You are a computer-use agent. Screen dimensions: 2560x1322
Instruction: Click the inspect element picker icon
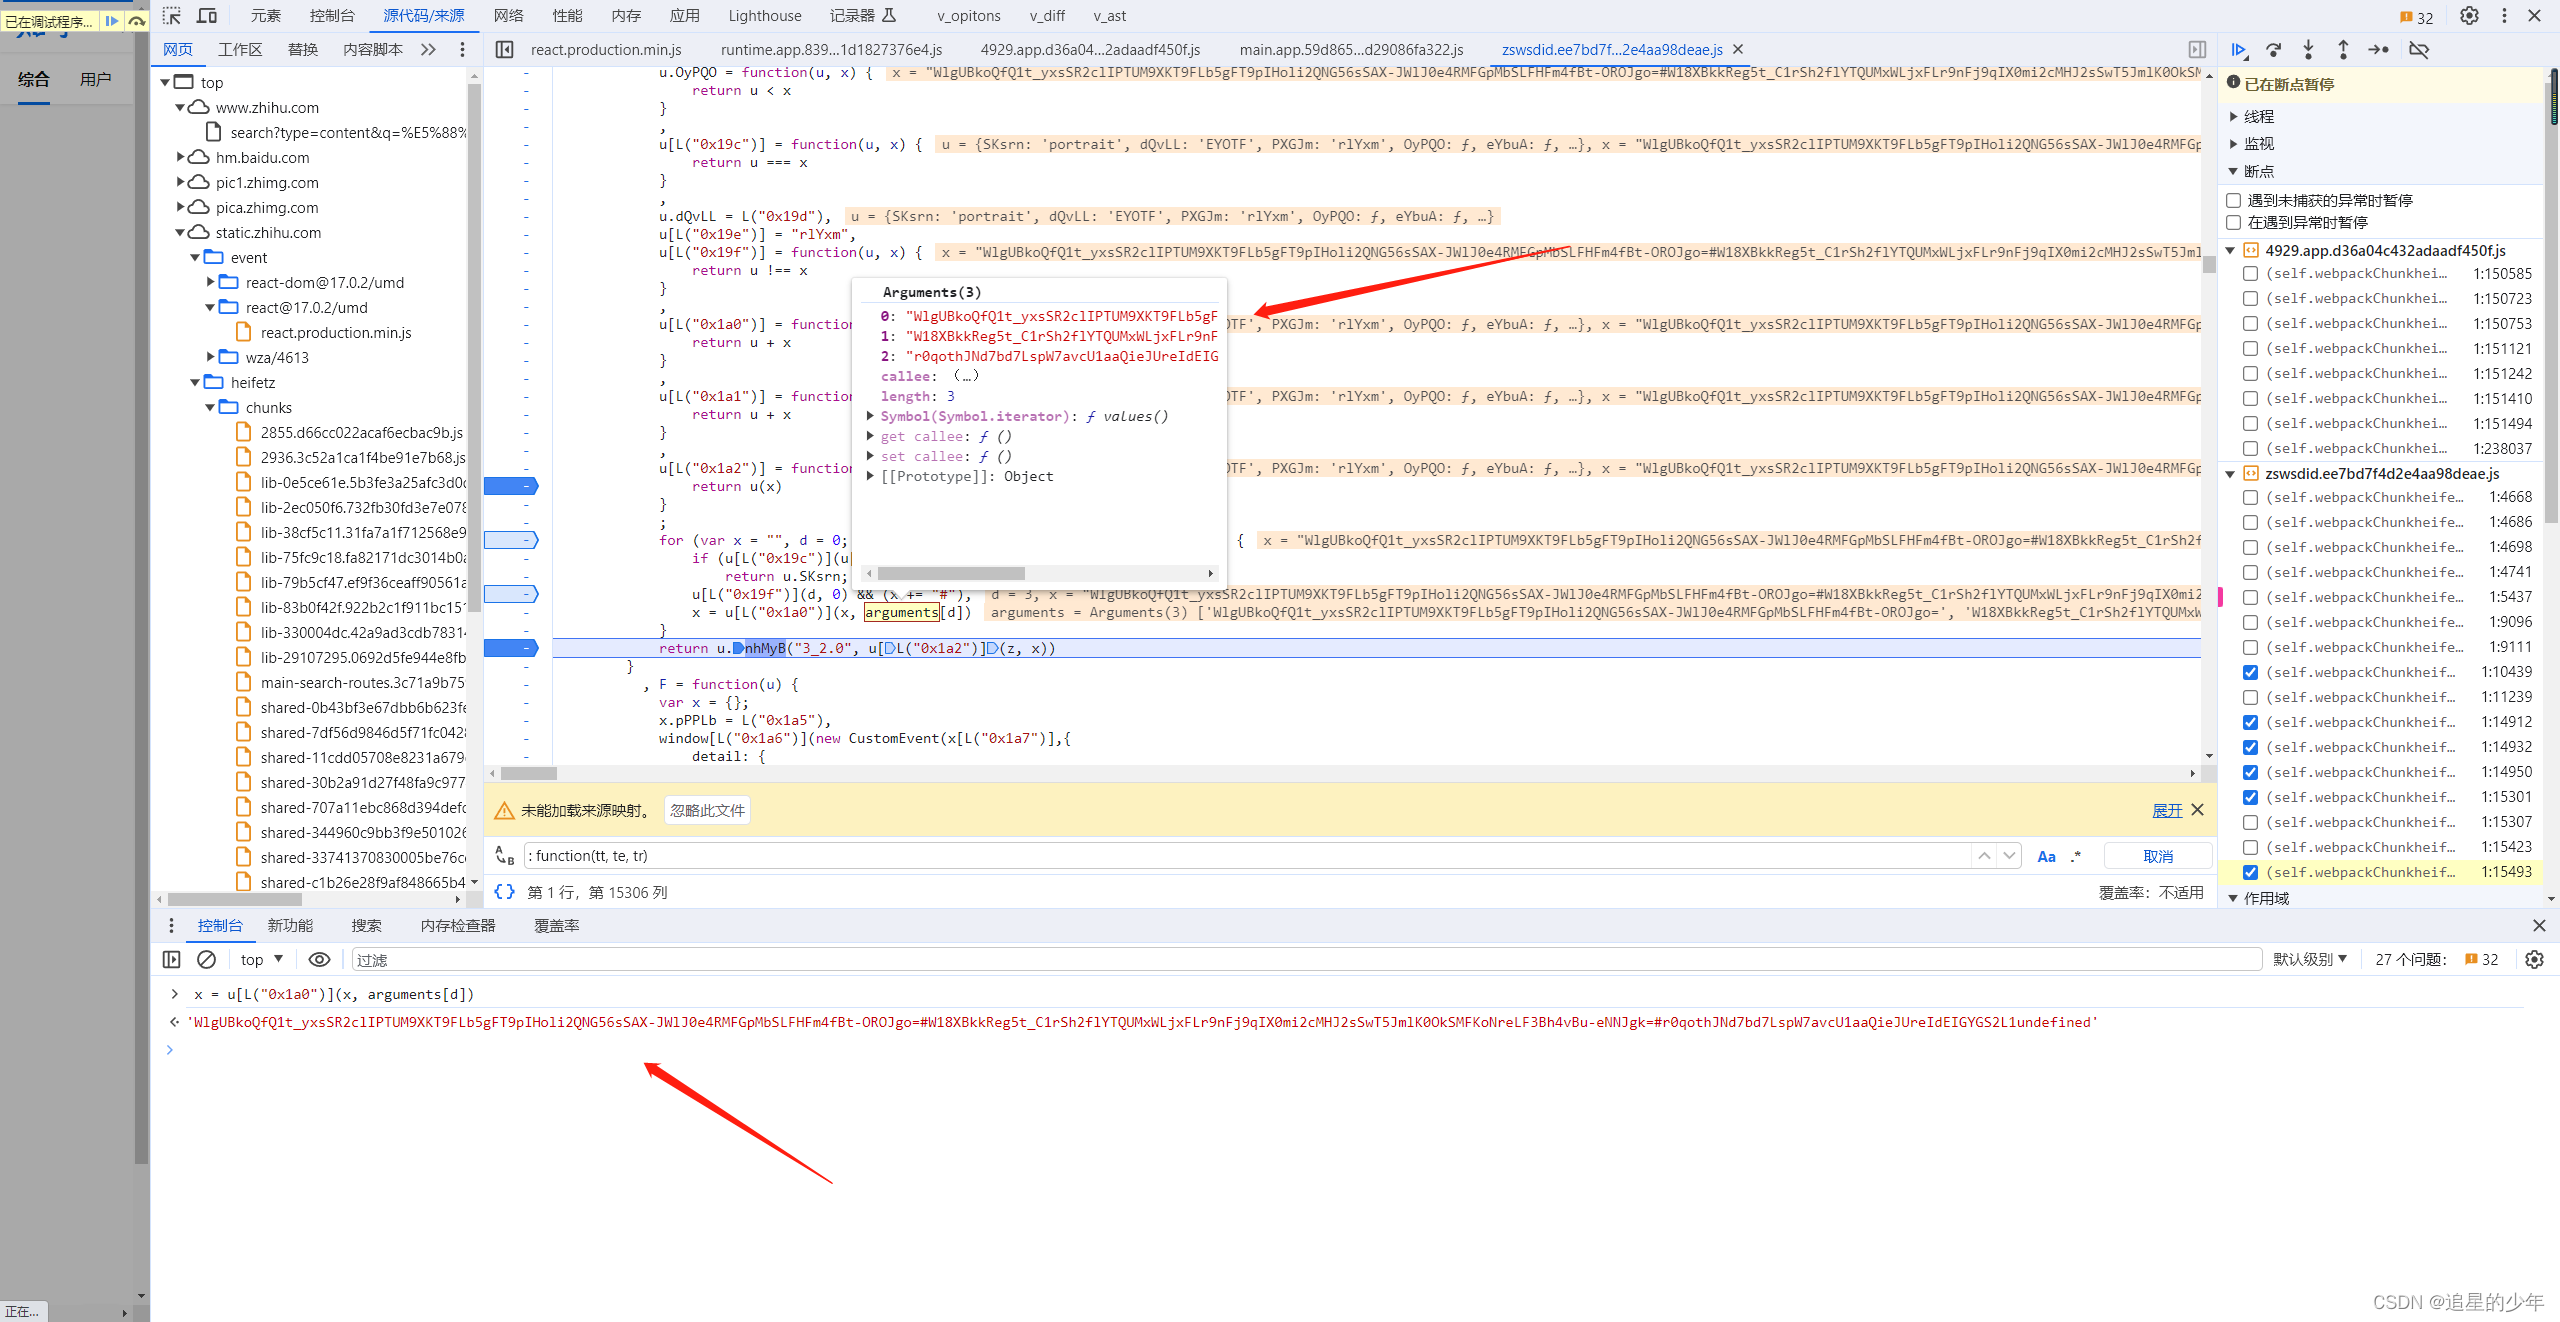pyautogui.click(x=172, y=15)
